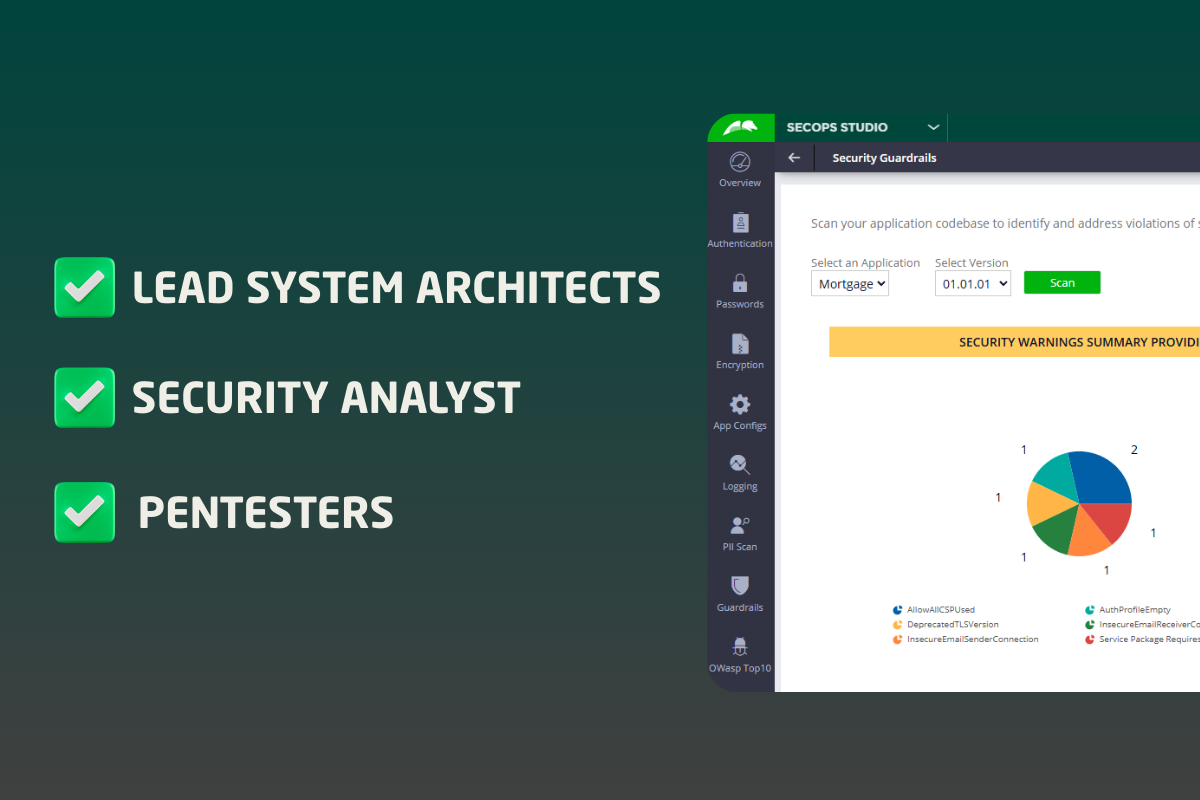Click the AllowAllCSPUsed legend entry

[x=934, y=609]
